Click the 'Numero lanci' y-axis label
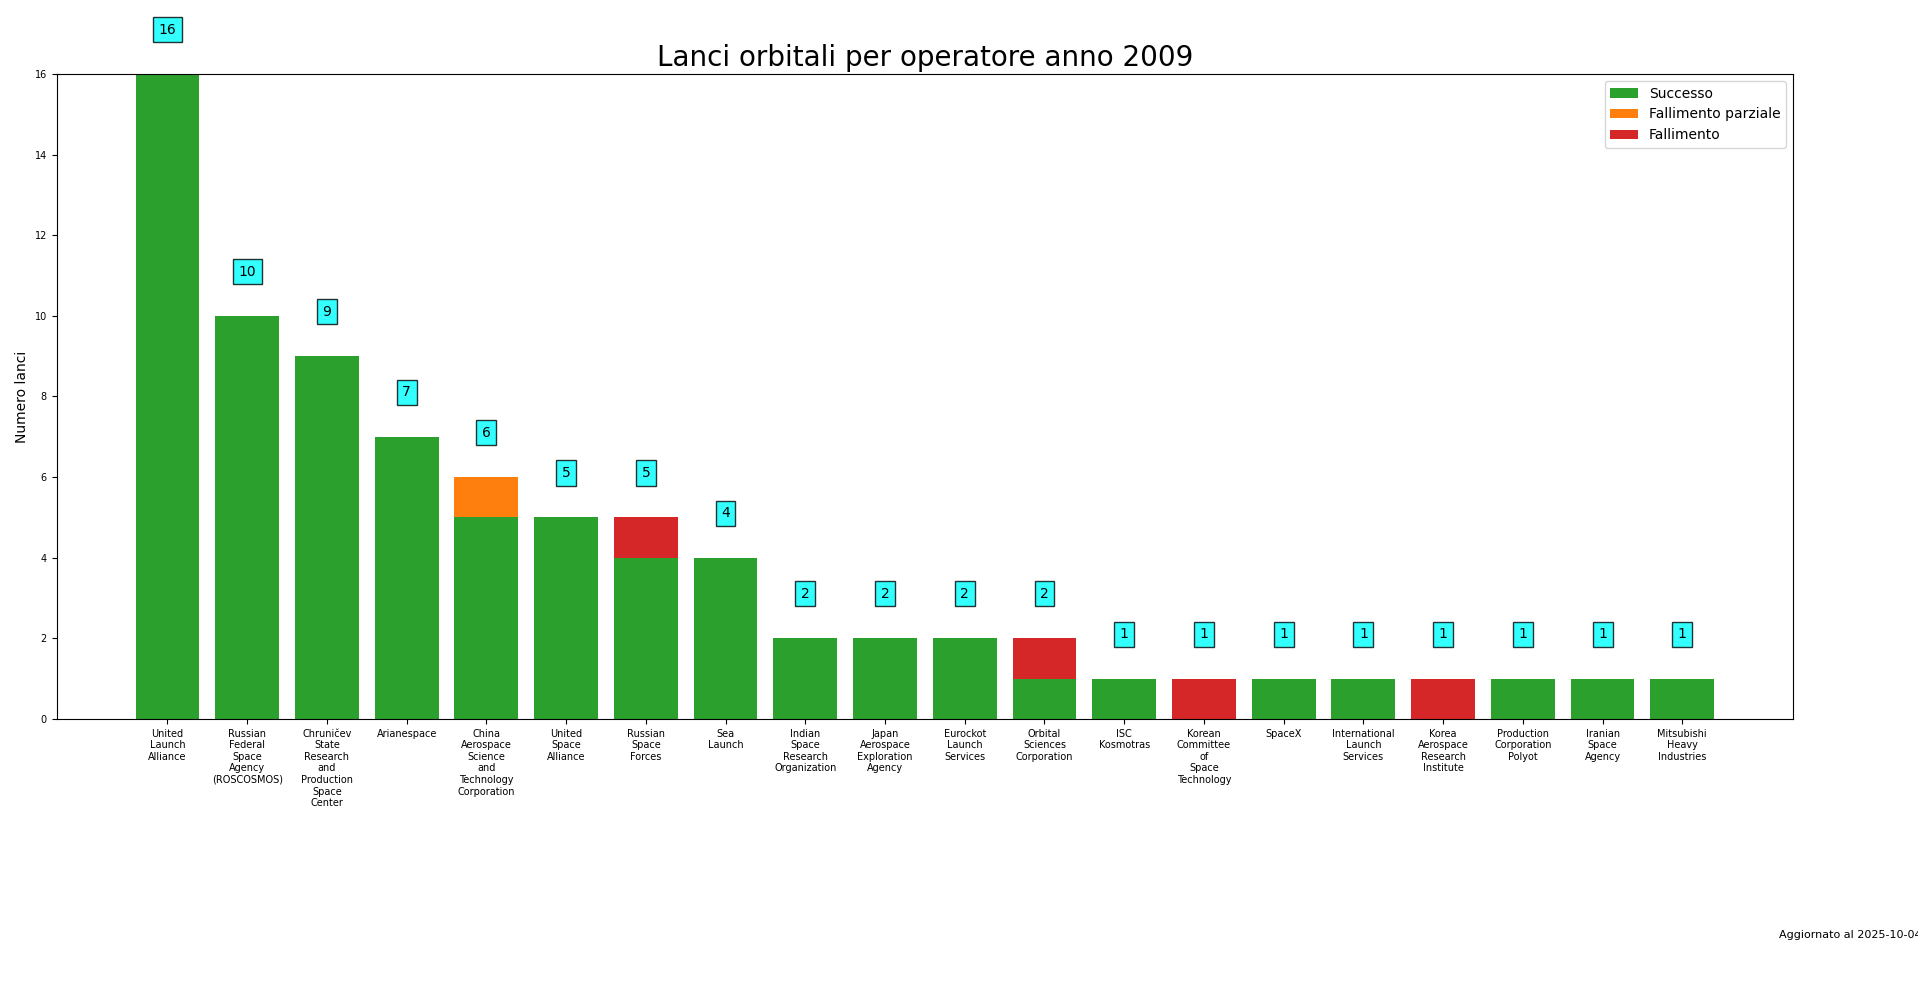The image size is (1918, 998). pos(21,397)
